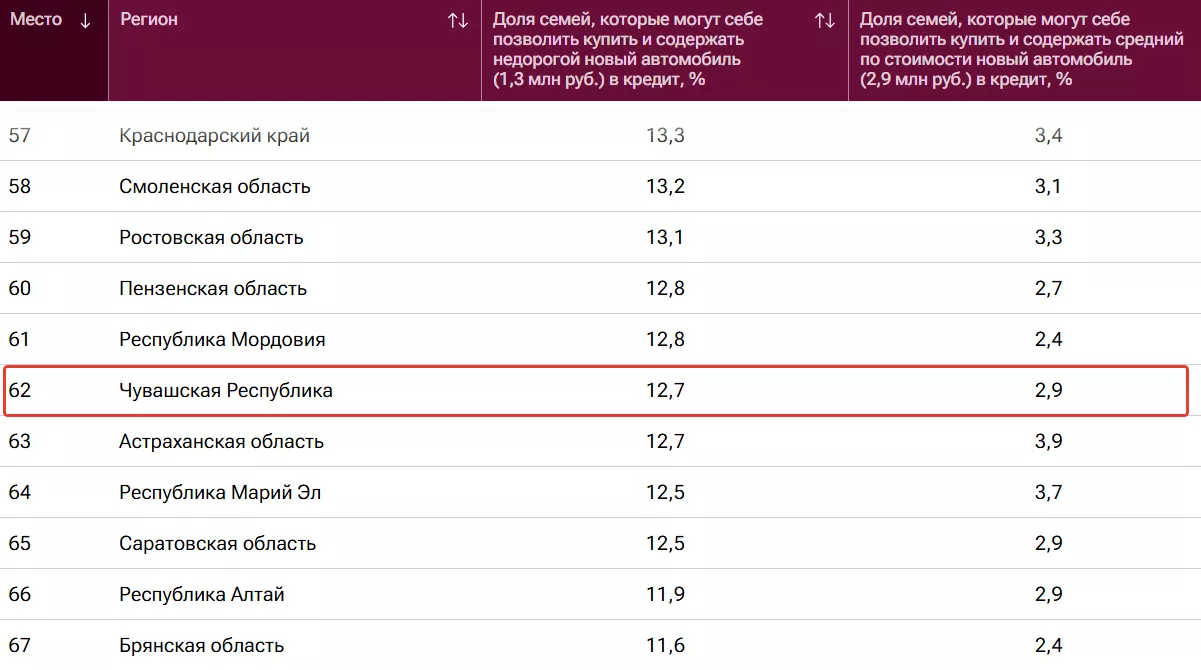Select Пензенская область in the table
The image size is (1201, 670).
point(213,289)
